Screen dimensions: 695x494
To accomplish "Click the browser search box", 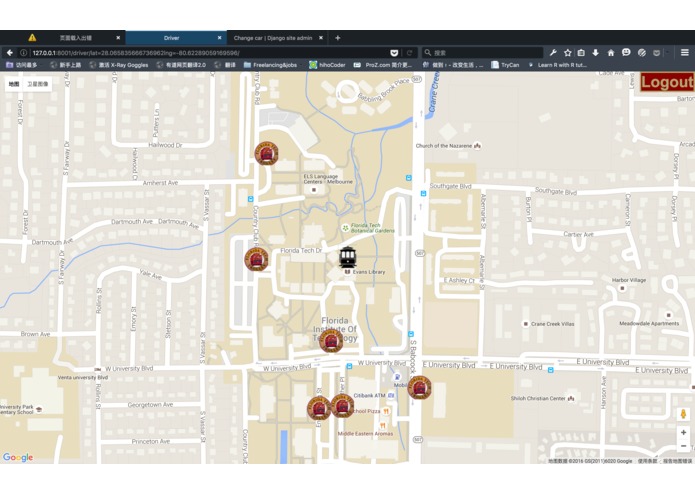I will click(482, 53).
